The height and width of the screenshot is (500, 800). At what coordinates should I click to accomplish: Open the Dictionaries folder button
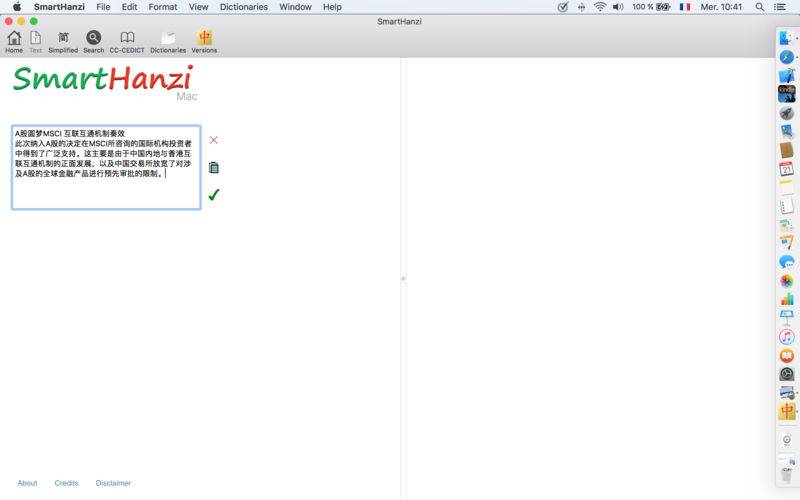click(168, 42)
